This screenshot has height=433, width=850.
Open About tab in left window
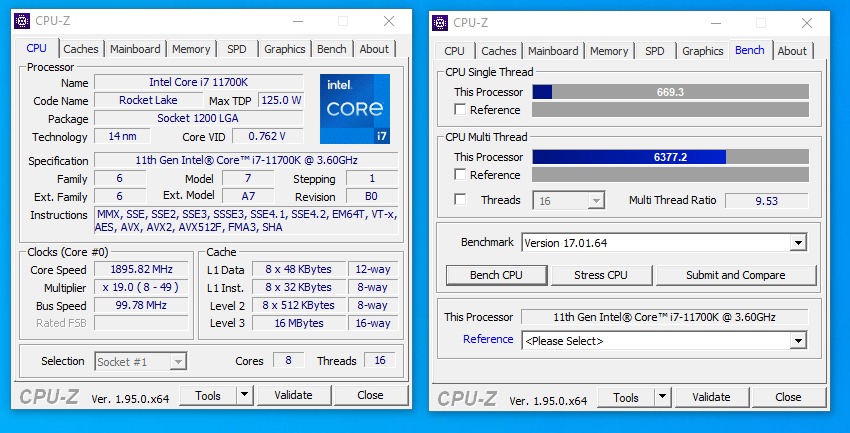click(374, 49)
